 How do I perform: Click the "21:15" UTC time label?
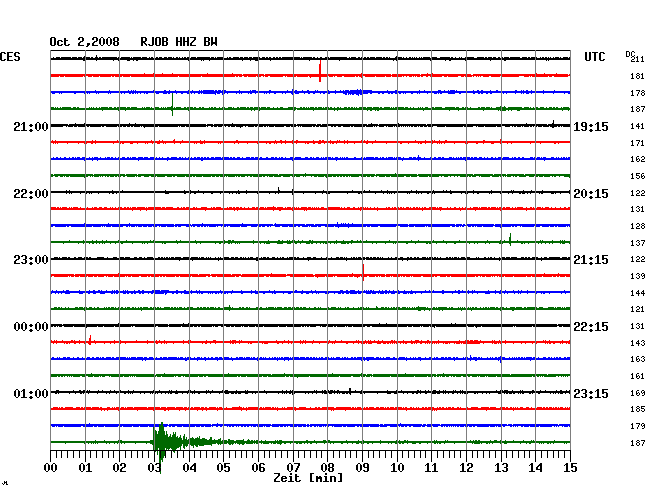(591, 260)
